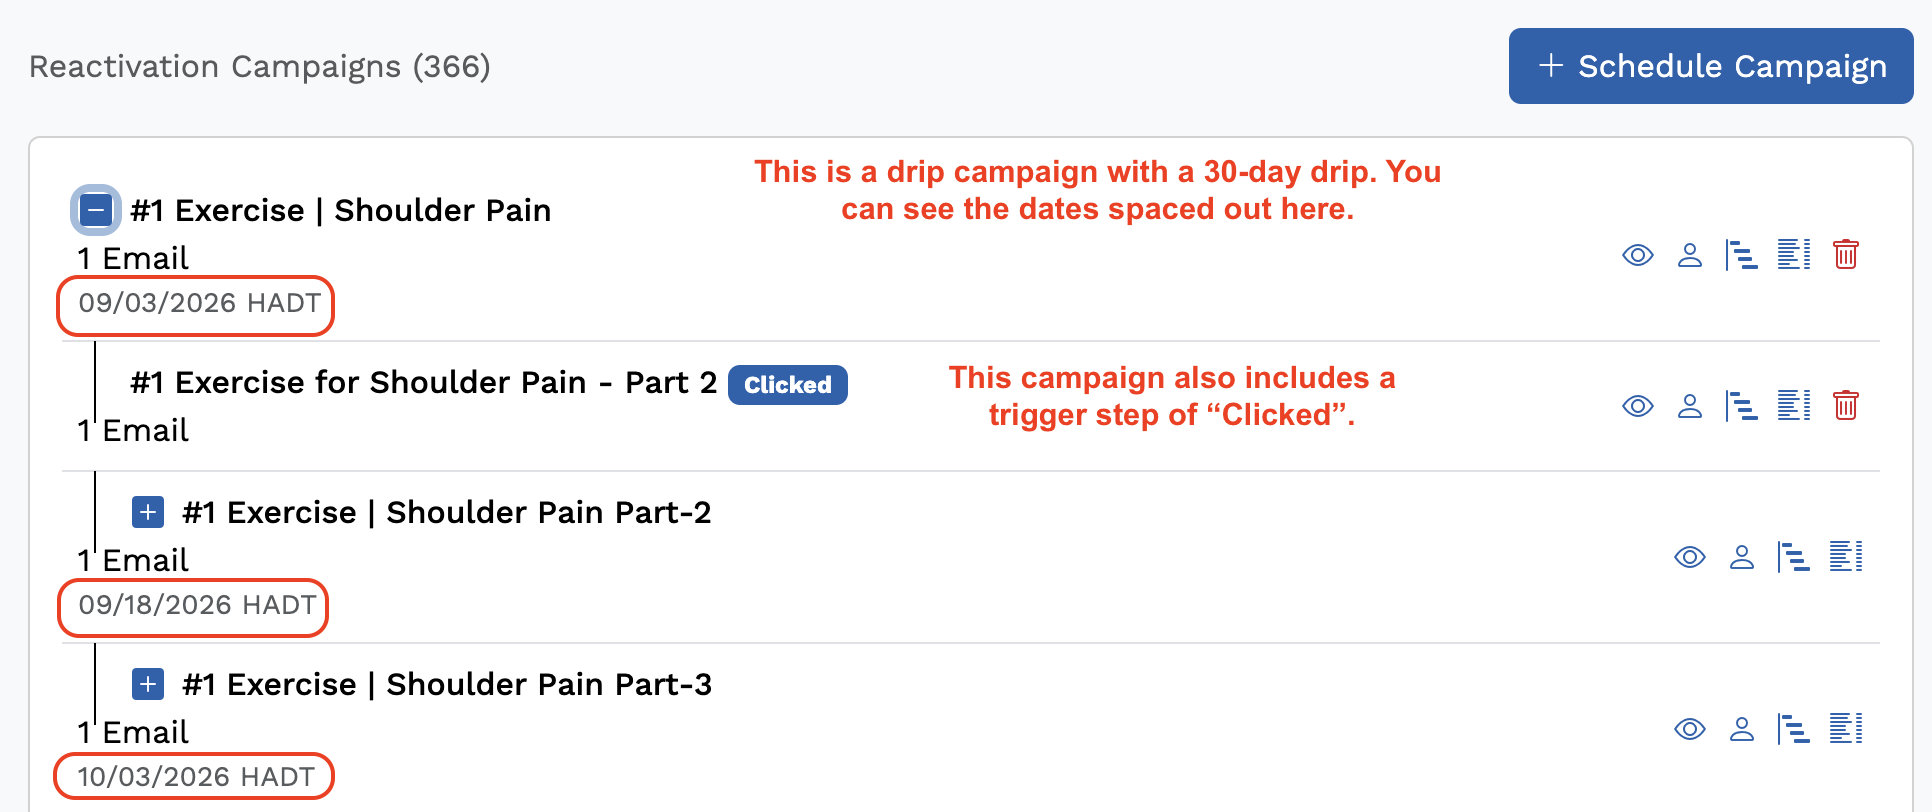Preview the Part 2 Clicked trigger email
The width and height of the screenshot is (1932, 812).
pyautogui.click(x=1638, y=406)
